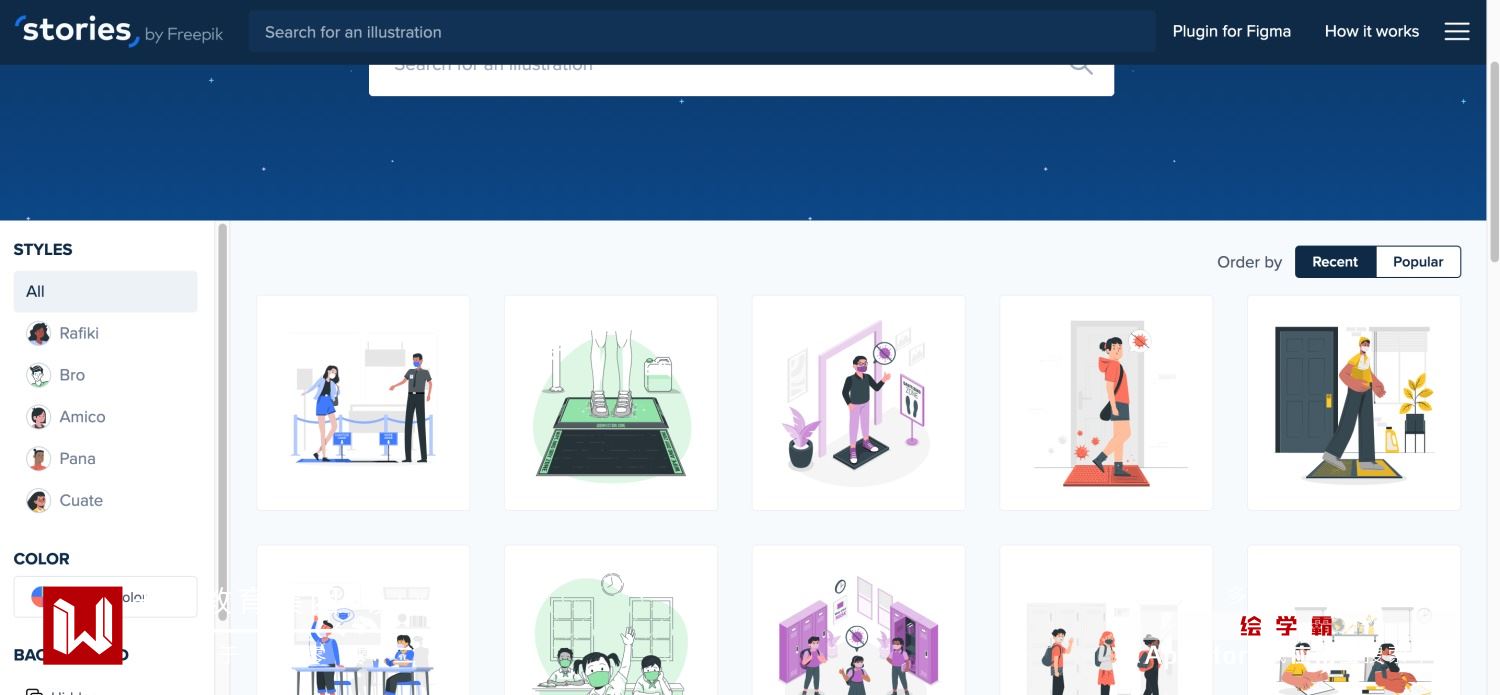Choose the Cuate style label
Screen dimensions: 1500x695
pos(81,501)
